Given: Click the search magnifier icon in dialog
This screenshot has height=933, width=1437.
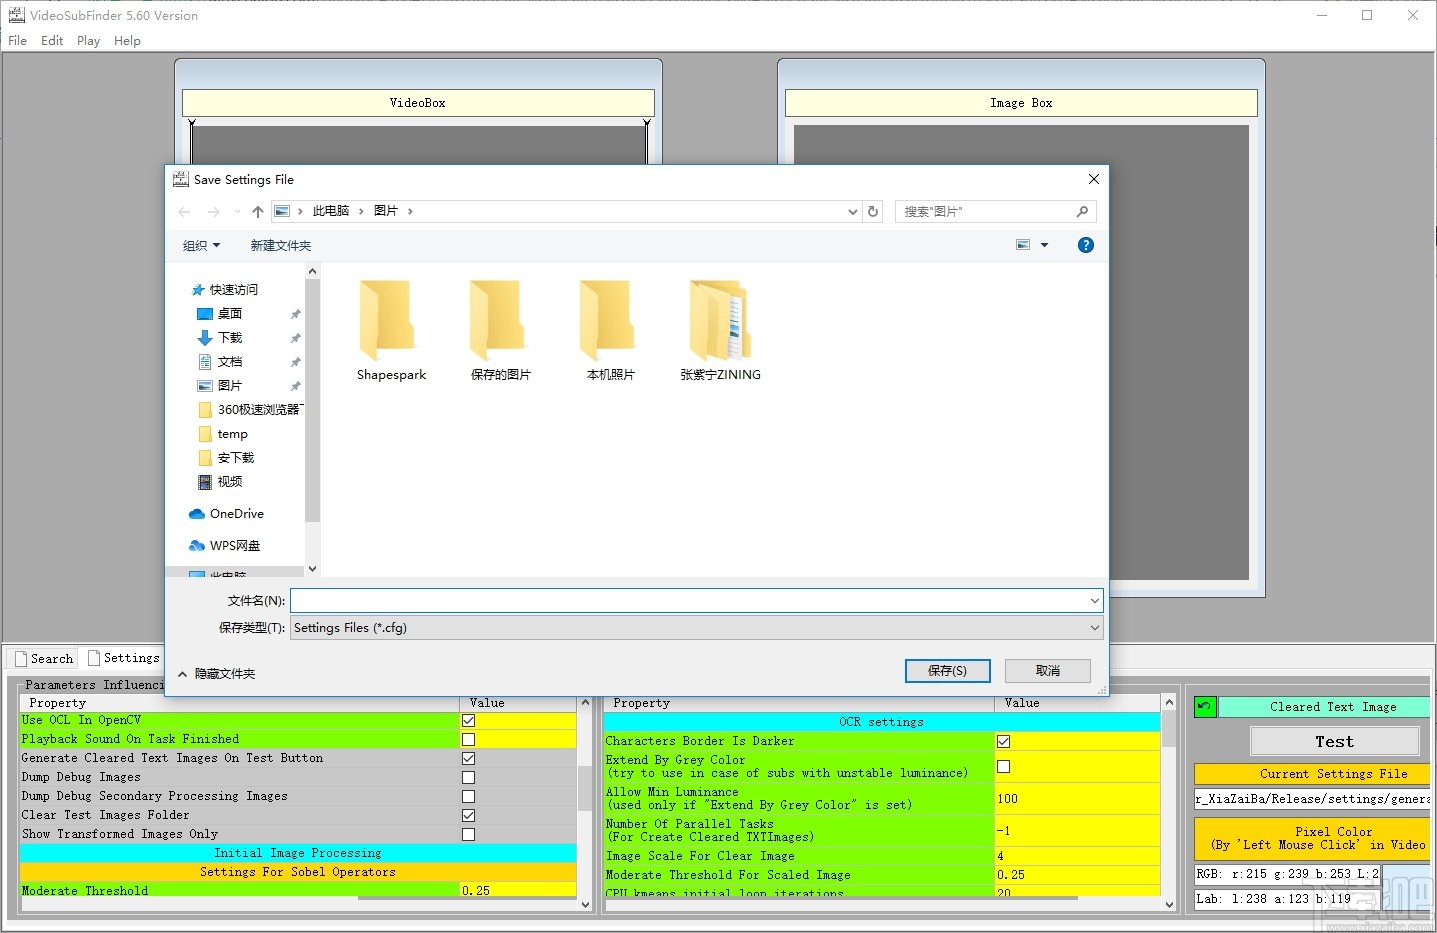Looking at the screenshot, I should (x=1082, y=212).
